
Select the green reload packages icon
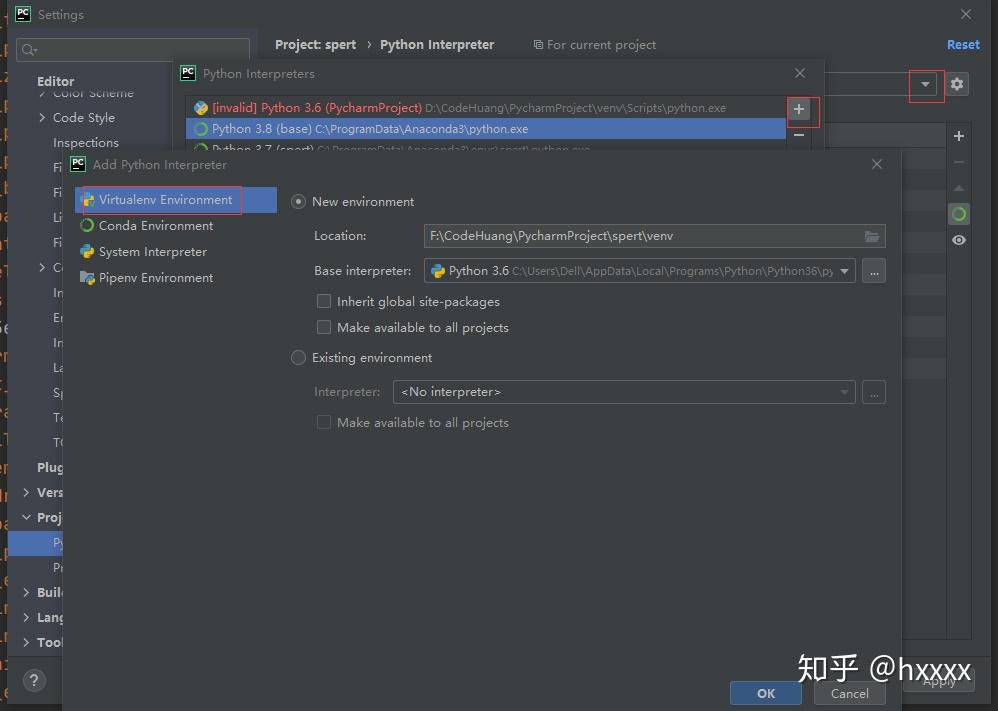tap(959, 213)
